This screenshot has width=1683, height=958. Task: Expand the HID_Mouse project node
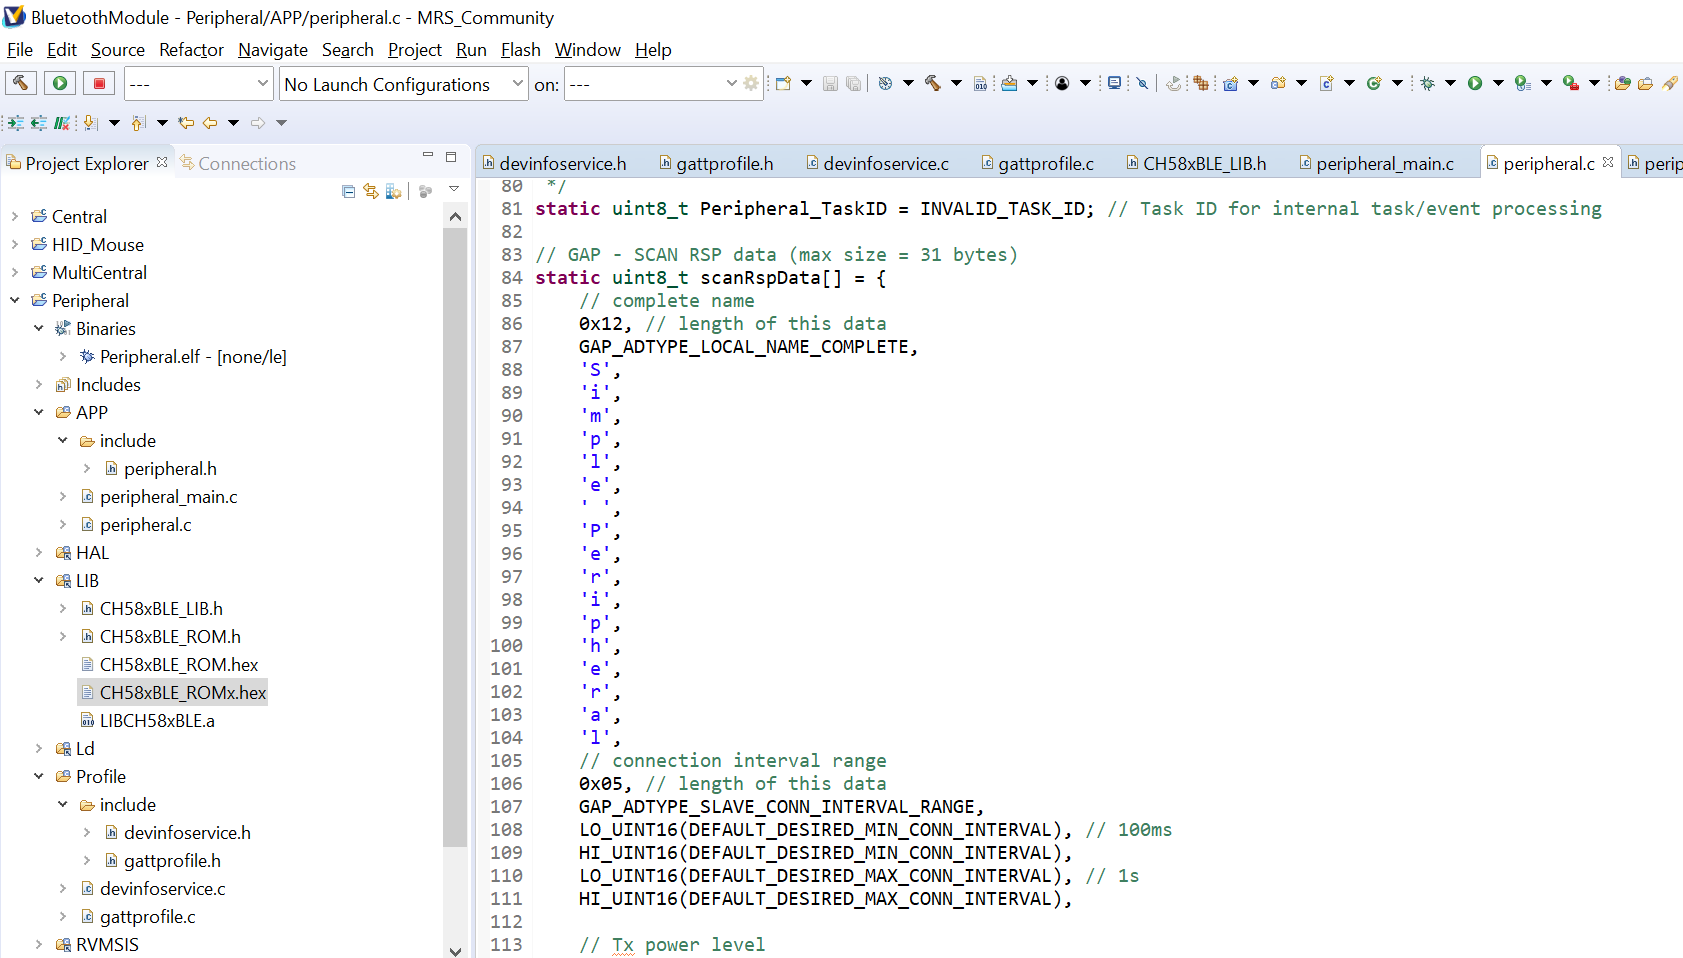pyautogui.click(x=15, y=244)
